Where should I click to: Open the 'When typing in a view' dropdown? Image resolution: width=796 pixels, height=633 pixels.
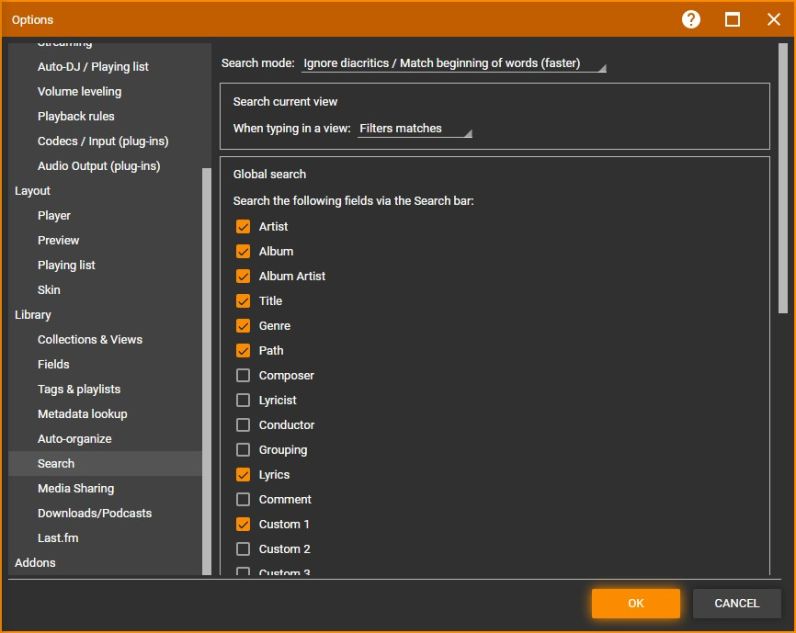coord(415,129)
